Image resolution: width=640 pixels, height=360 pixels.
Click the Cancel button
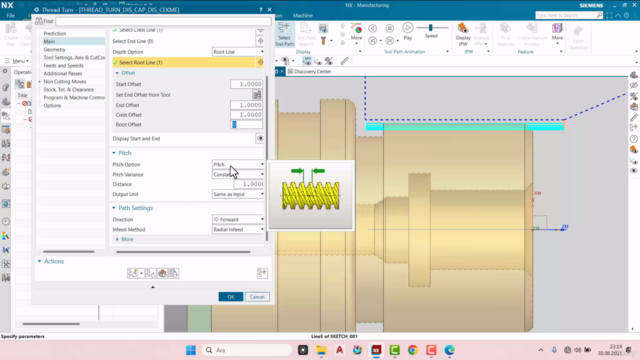(x=257, y=297)
